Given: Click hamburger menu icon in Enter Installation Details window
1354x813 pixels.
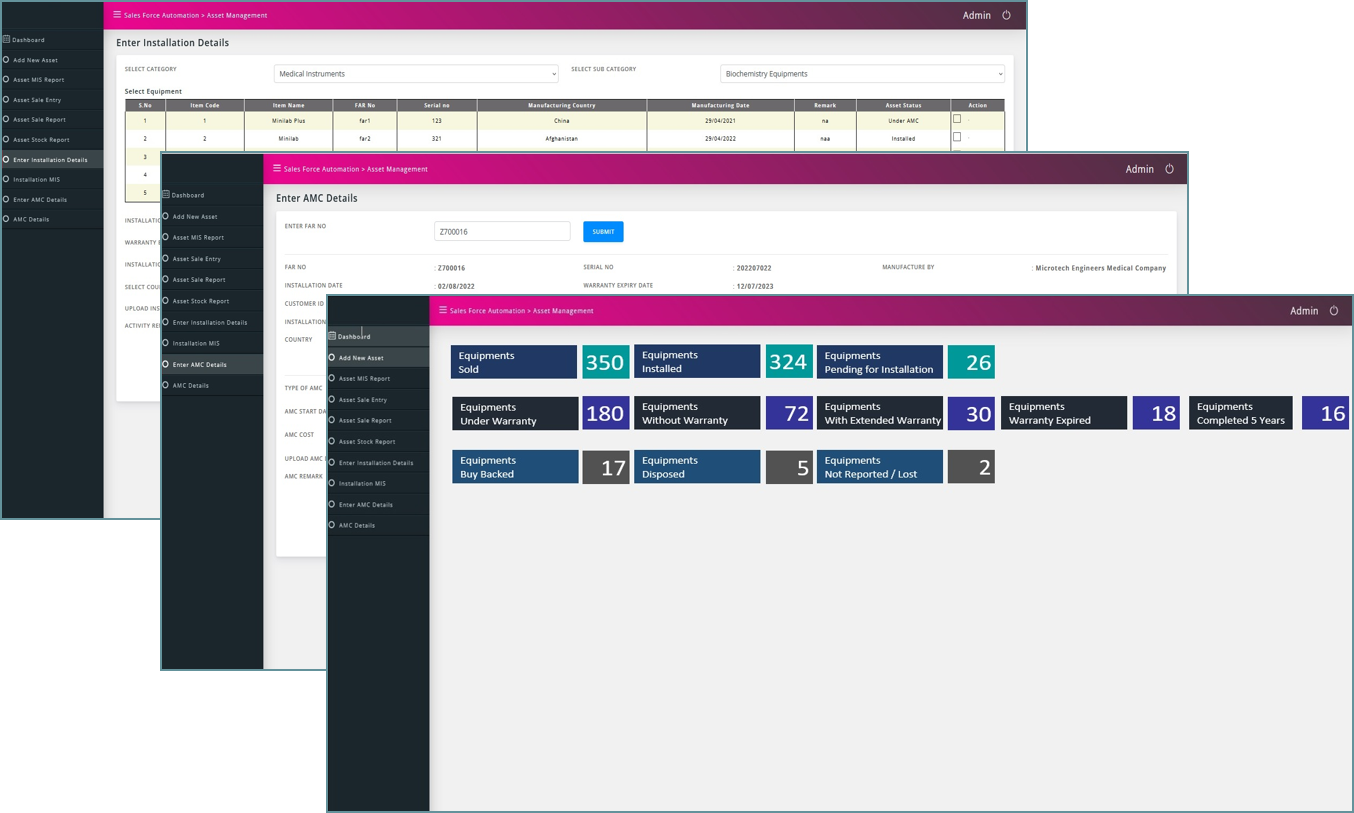Looking at the screenshot, I should tap(117, 15).
